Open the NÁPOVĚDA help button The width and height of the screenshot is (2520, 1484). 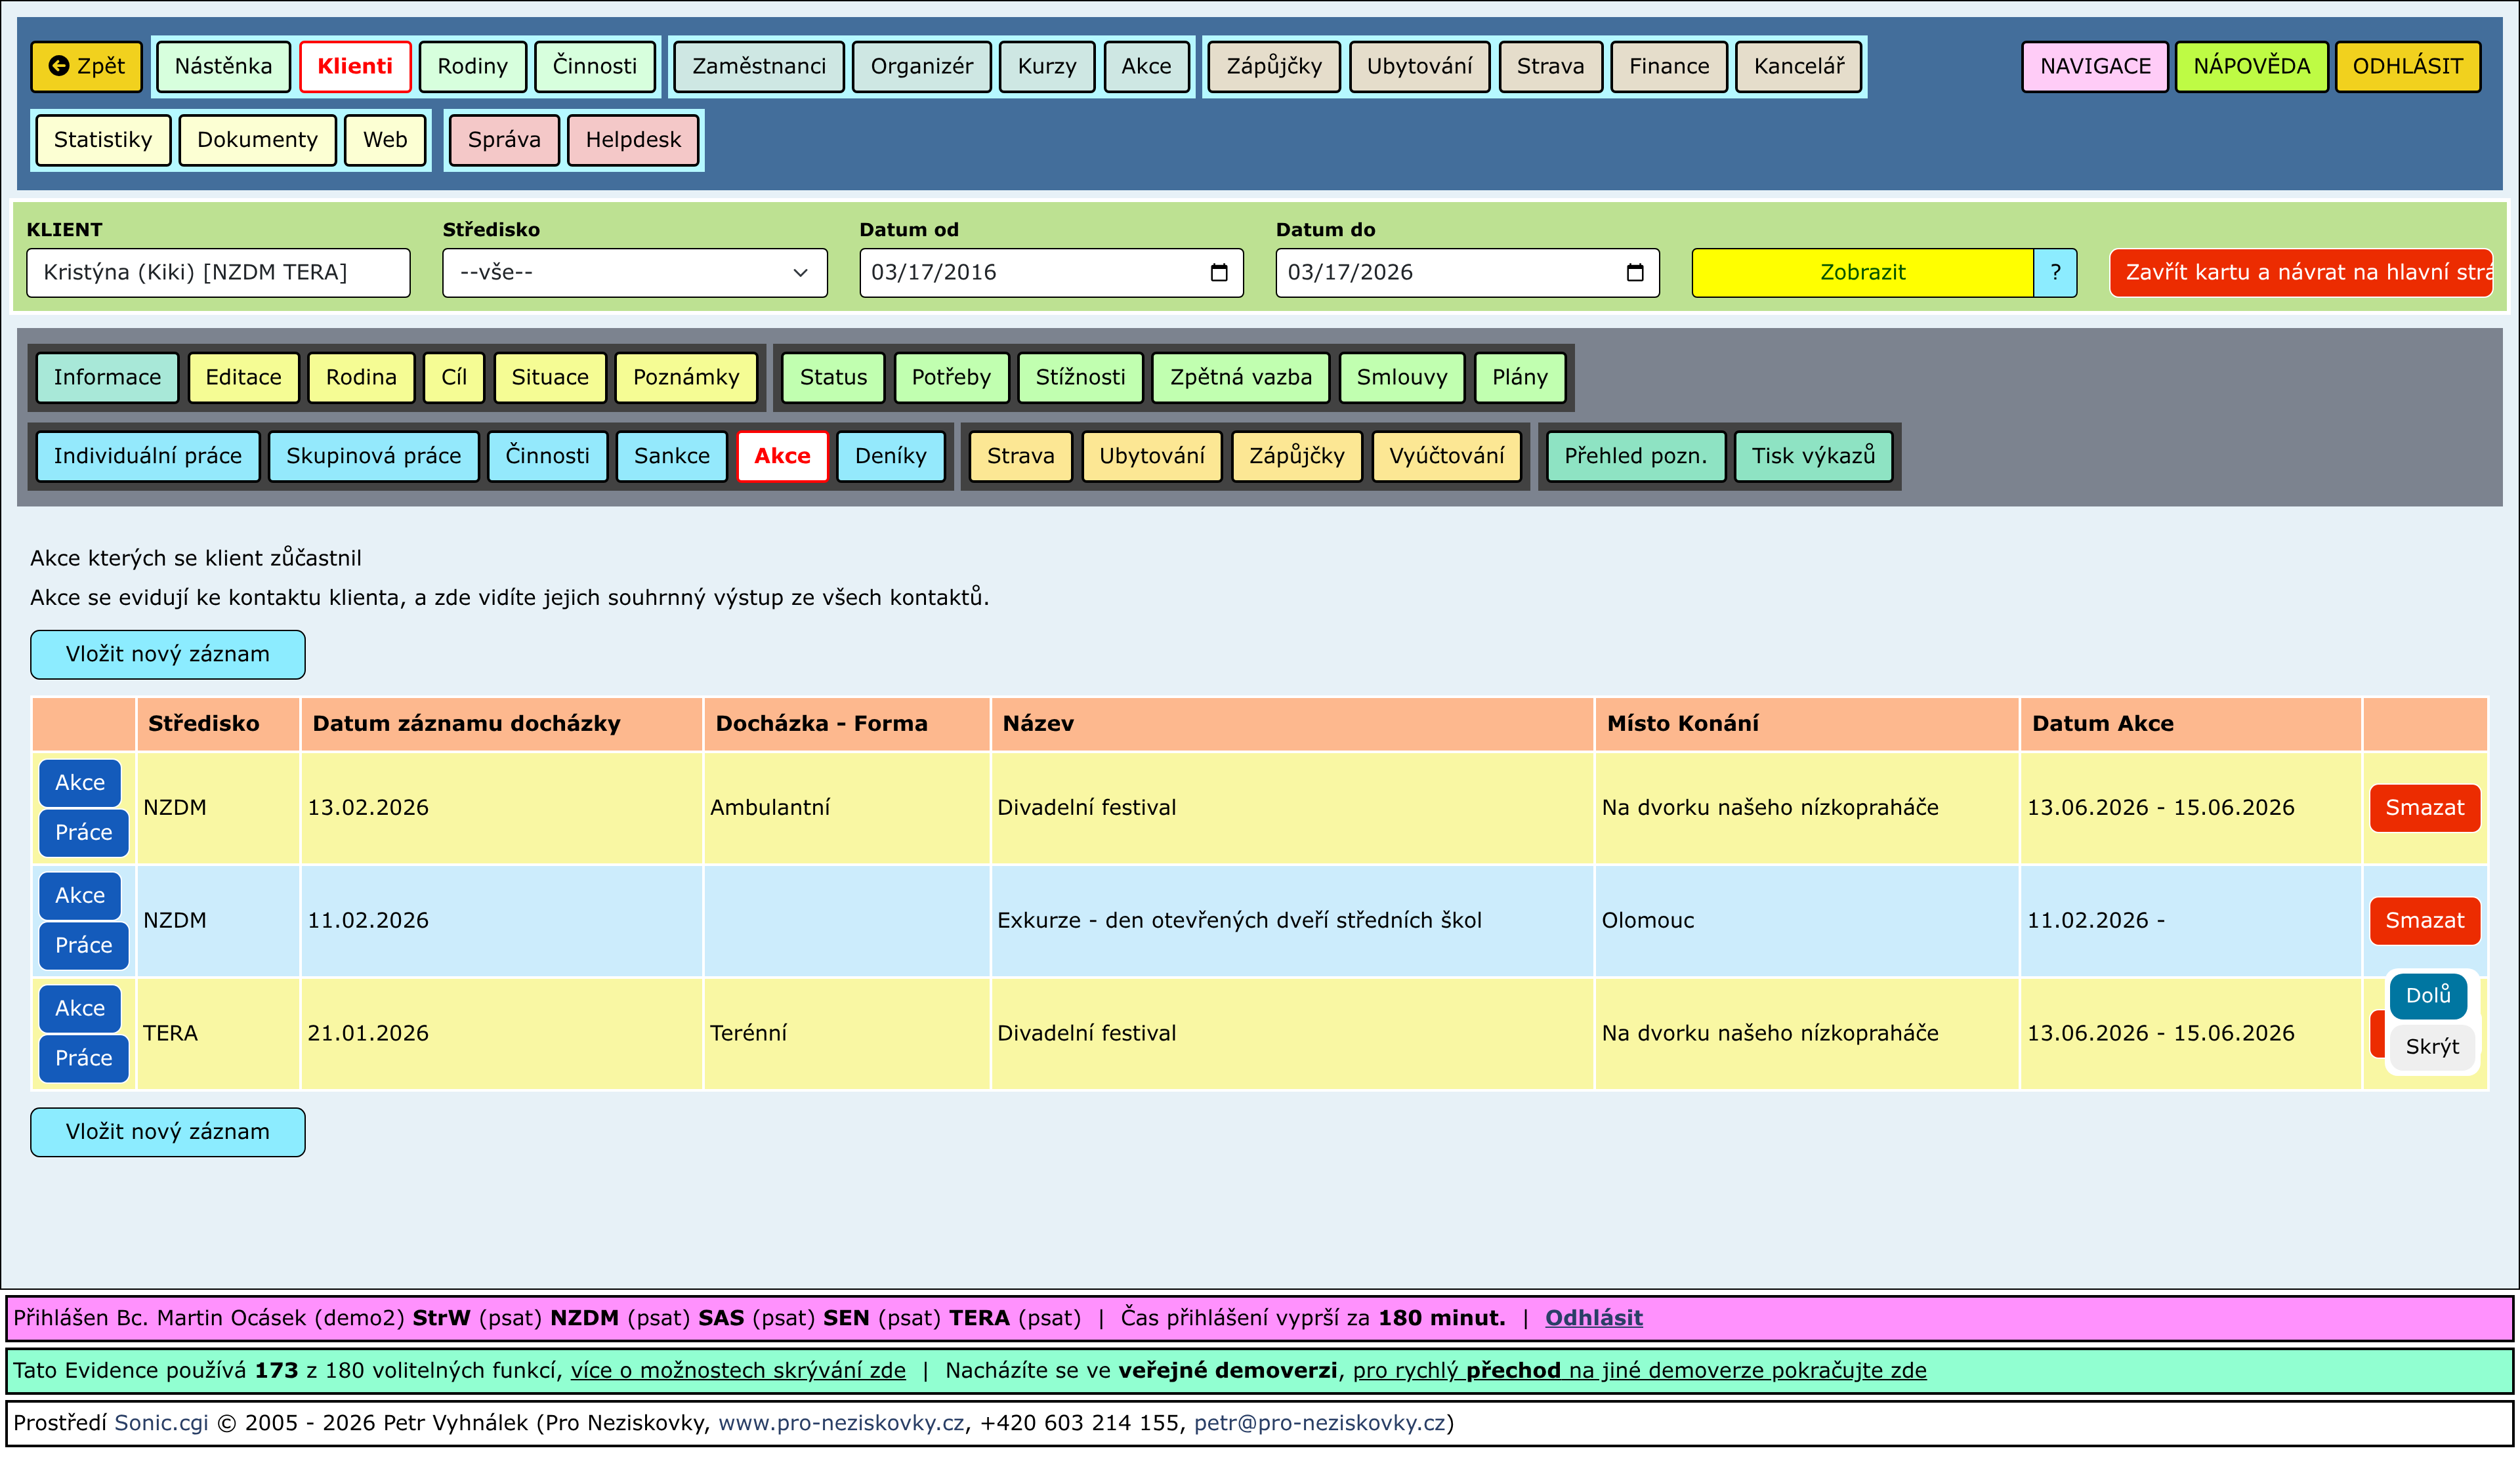[2250, 66]
